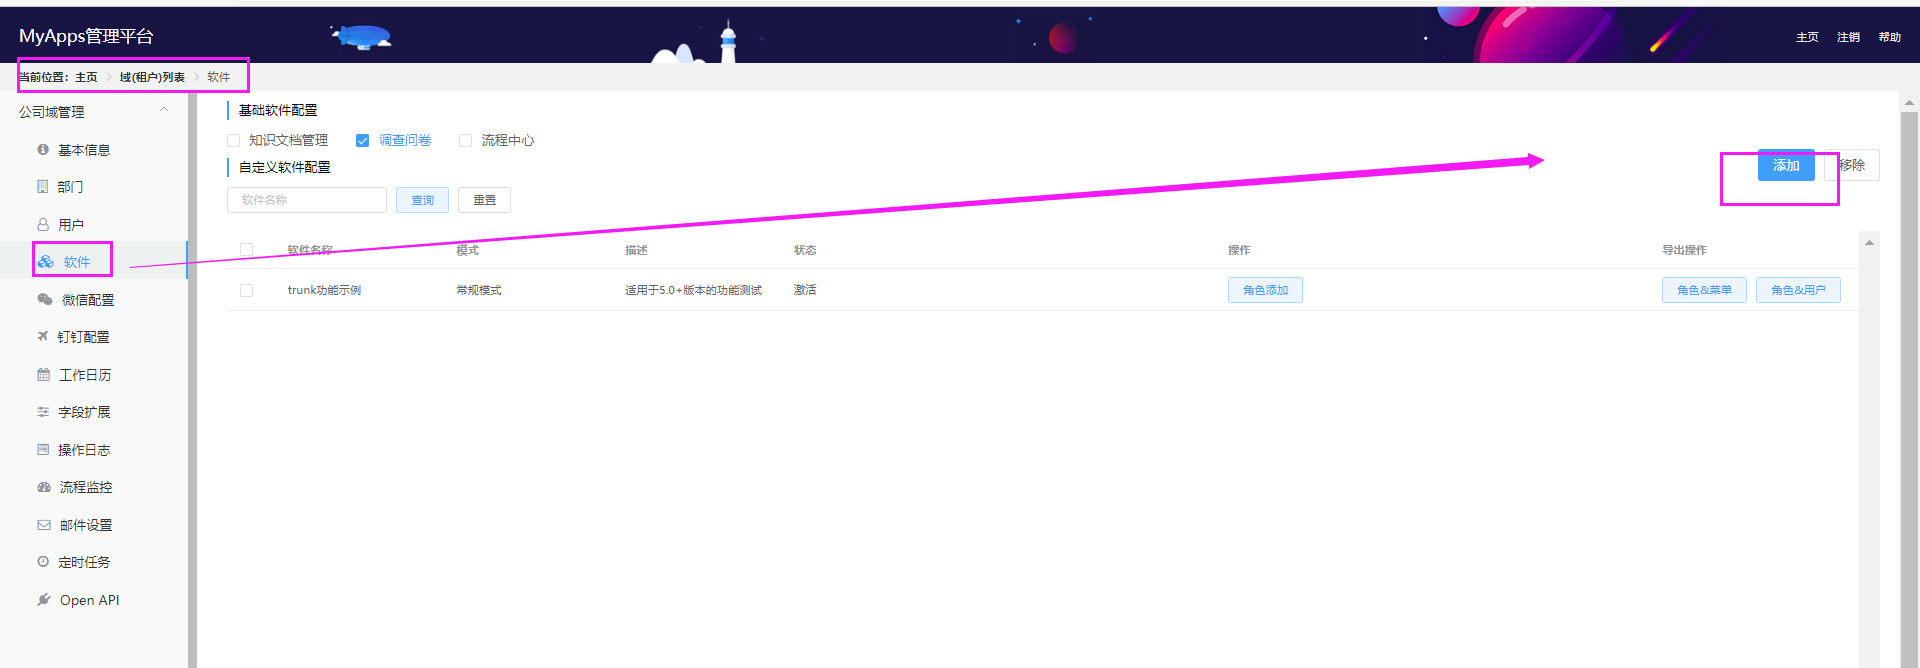Open 流程监控 in the sidebar
Image resolution: width=1920 pixels, height=668 pixels.
[x=86, y=487]
